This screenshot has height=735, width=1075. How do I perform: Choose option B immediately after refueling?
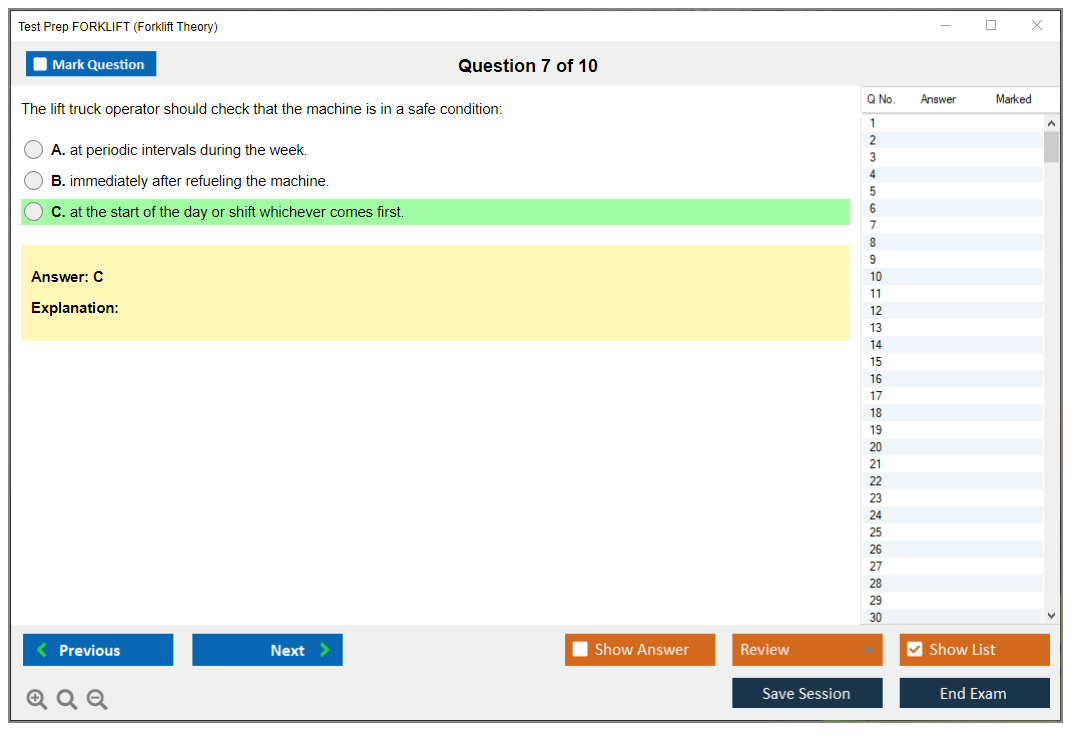point(34,181)
